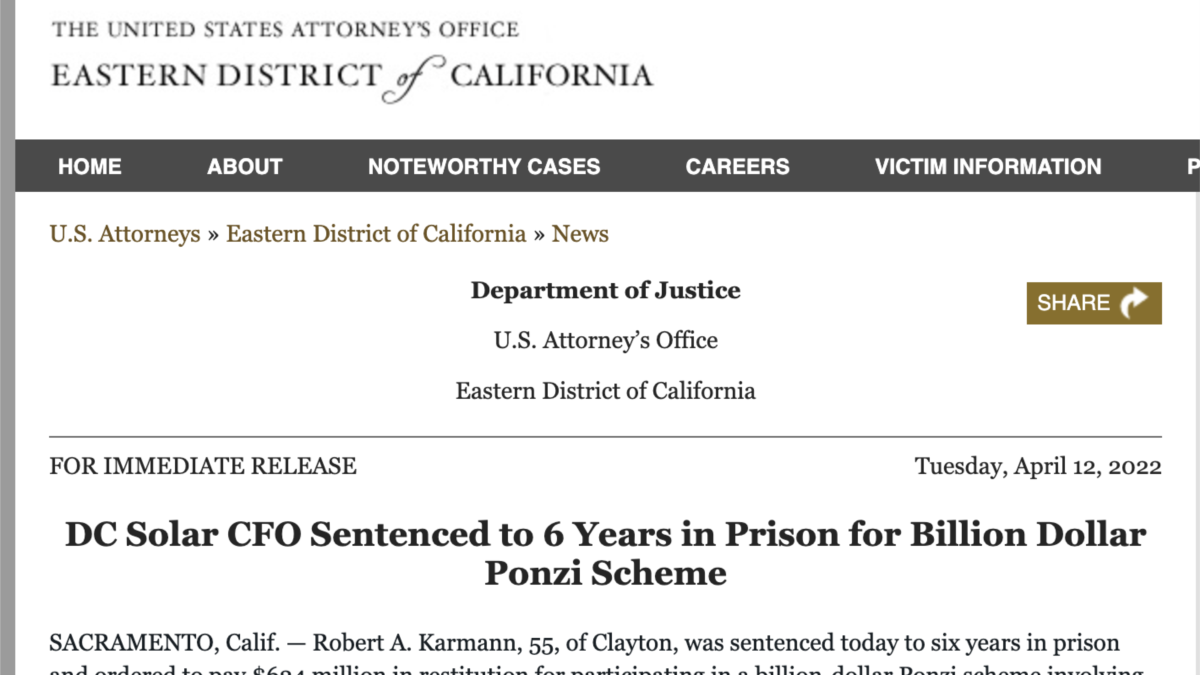Go to the HOME navigation item

pos(90,167)
